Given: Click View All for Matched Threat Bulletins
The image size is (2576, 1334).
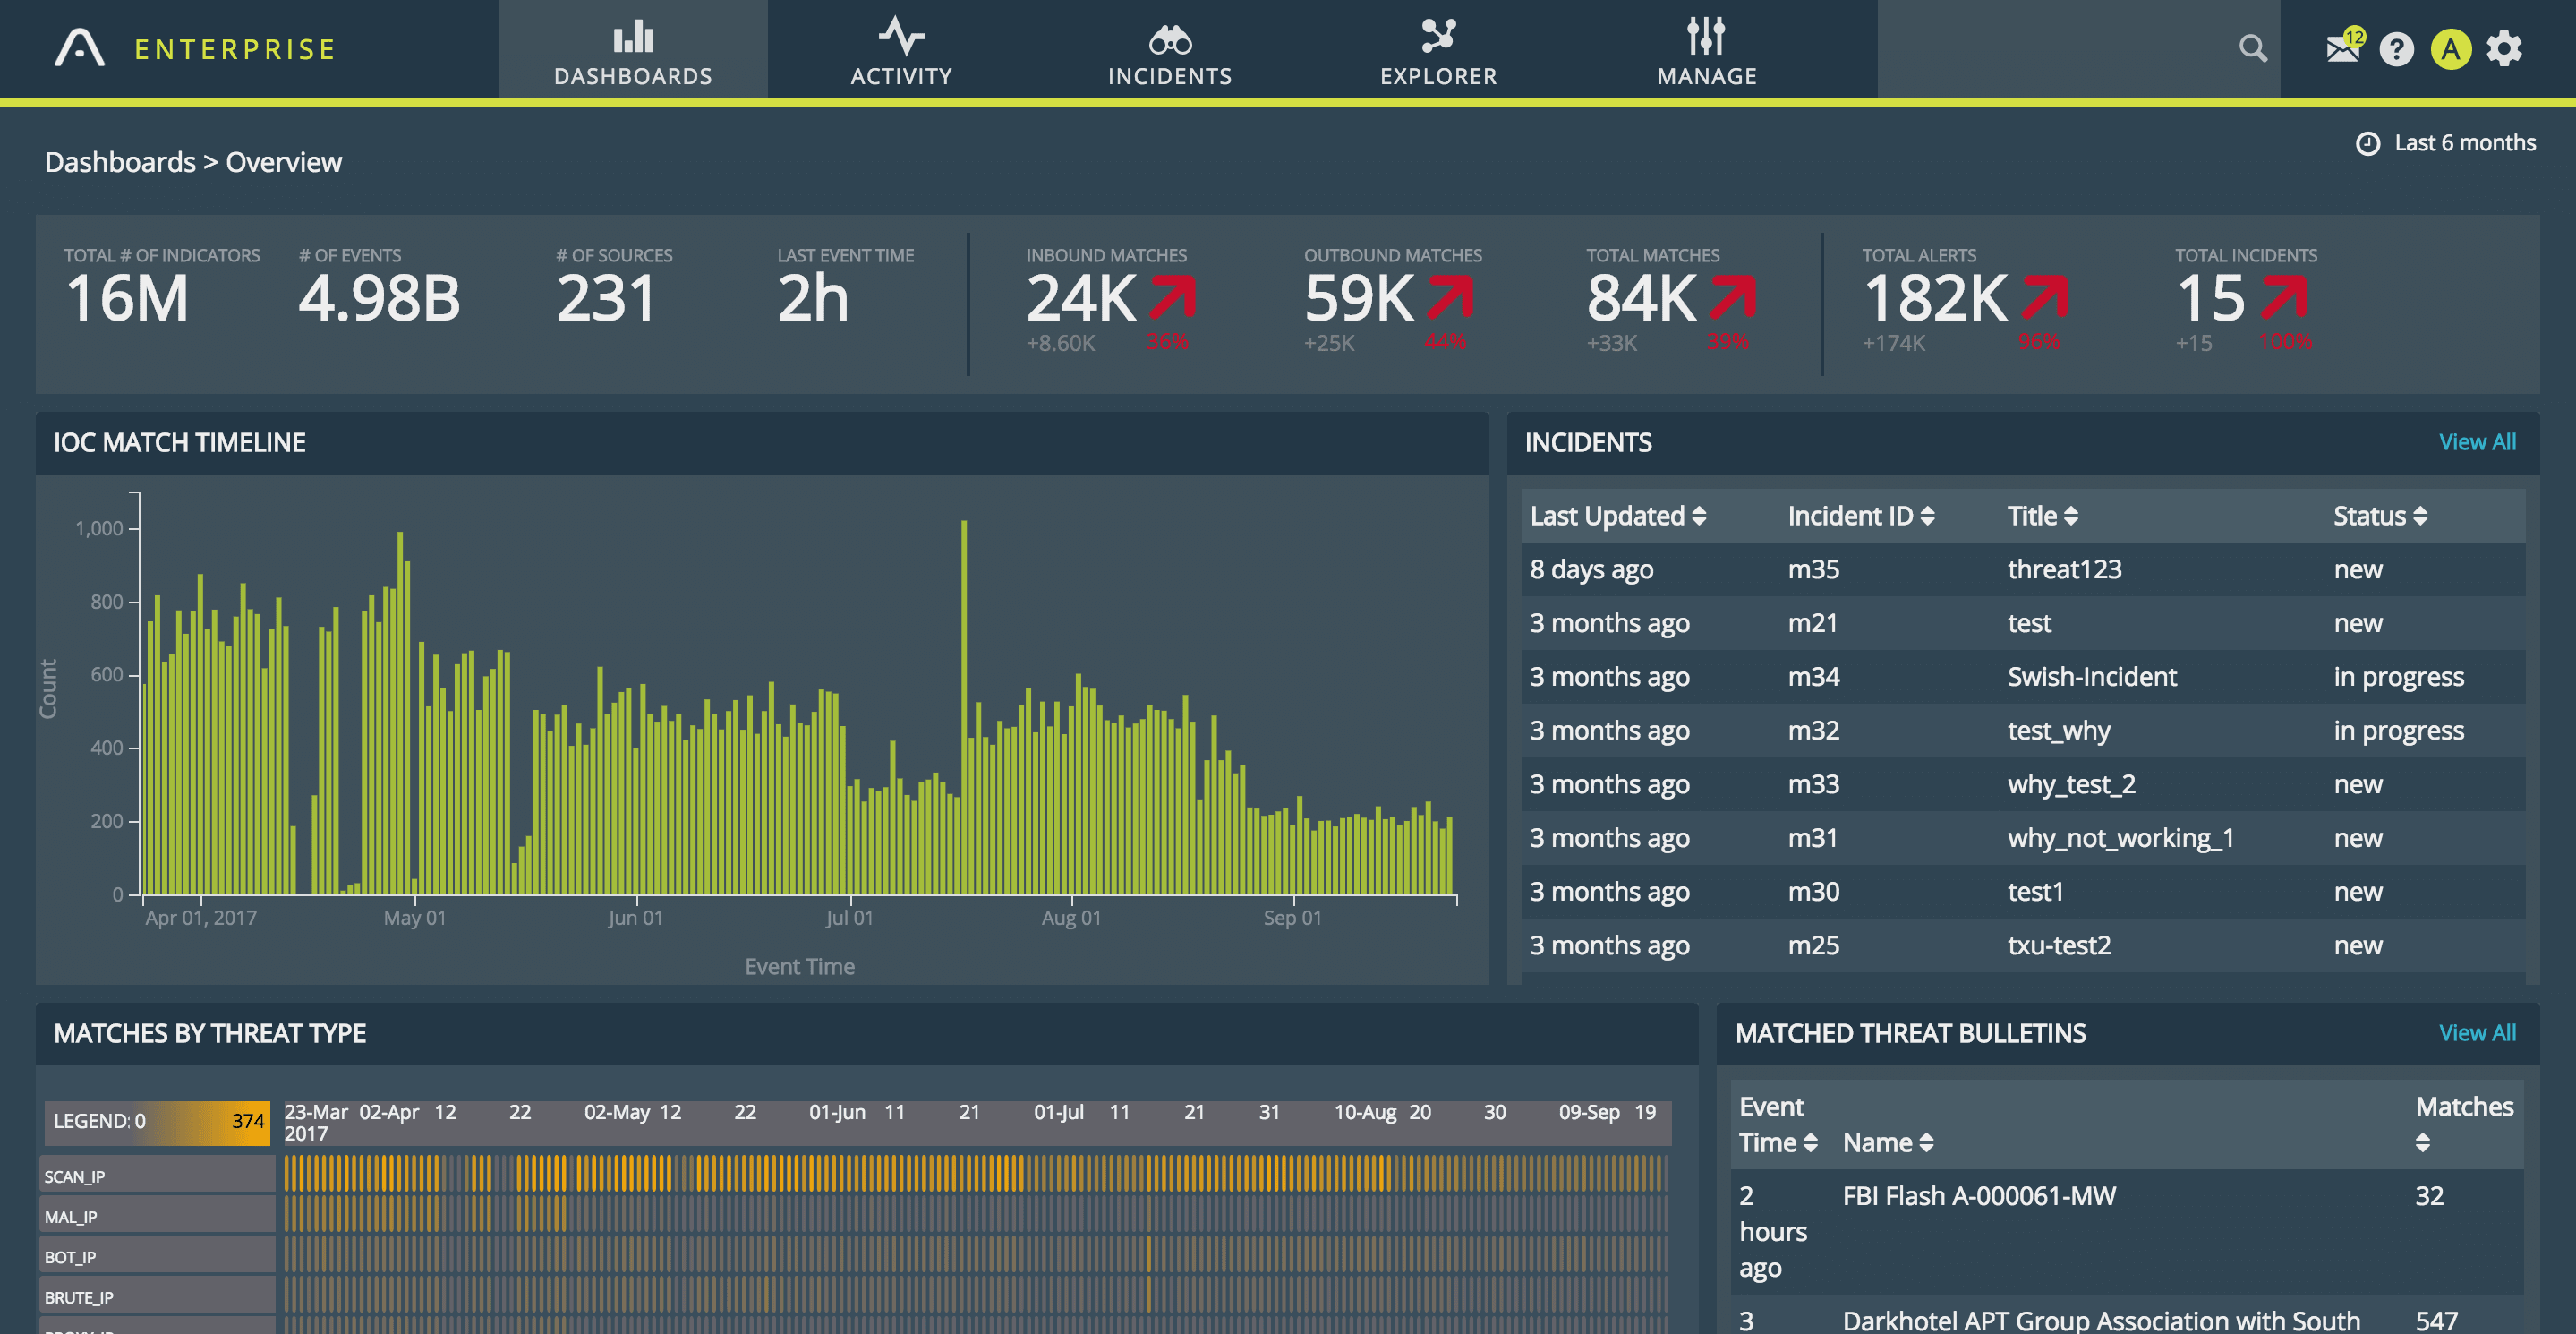Looking at the screenshot, I should coord(2478,1033).
